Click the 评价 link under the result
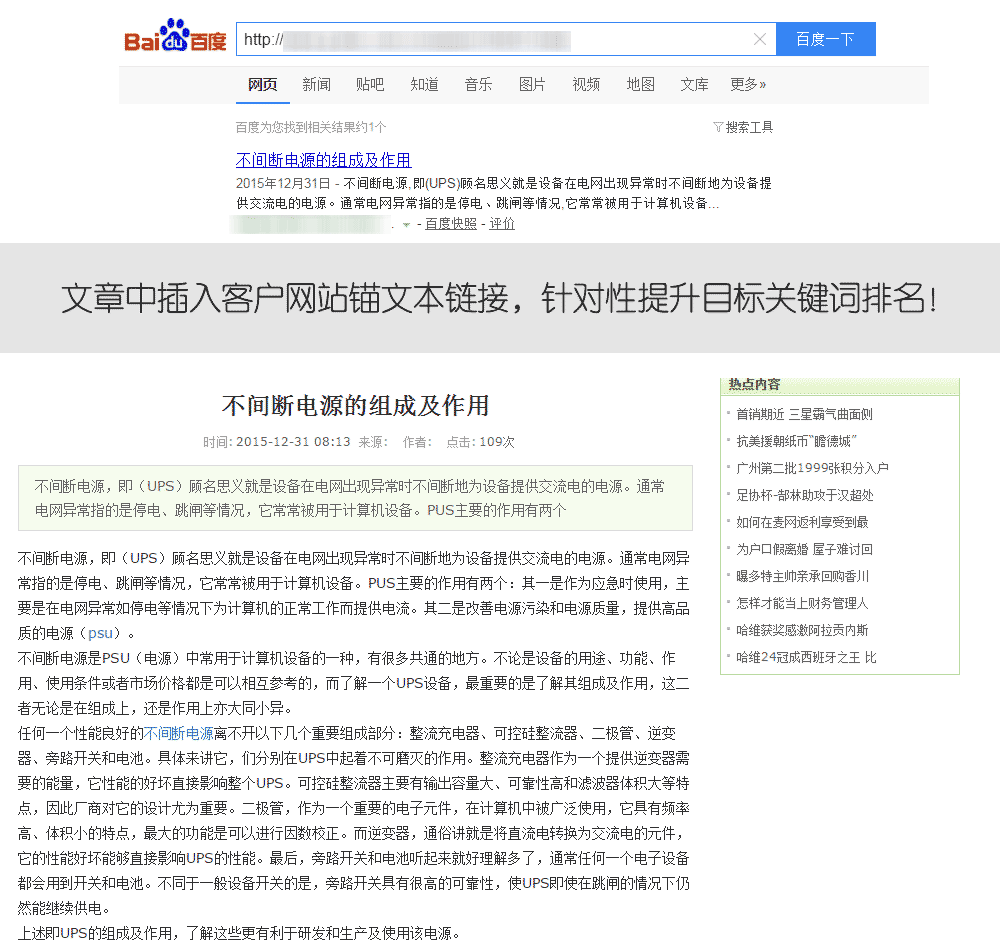This screenshot has height=952, width=1000. tap(502, 224)
